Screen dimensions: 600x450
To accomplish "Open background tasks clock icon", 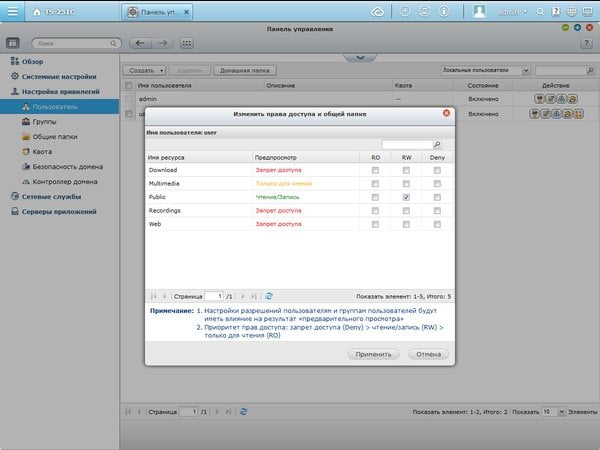I will 404,11.
